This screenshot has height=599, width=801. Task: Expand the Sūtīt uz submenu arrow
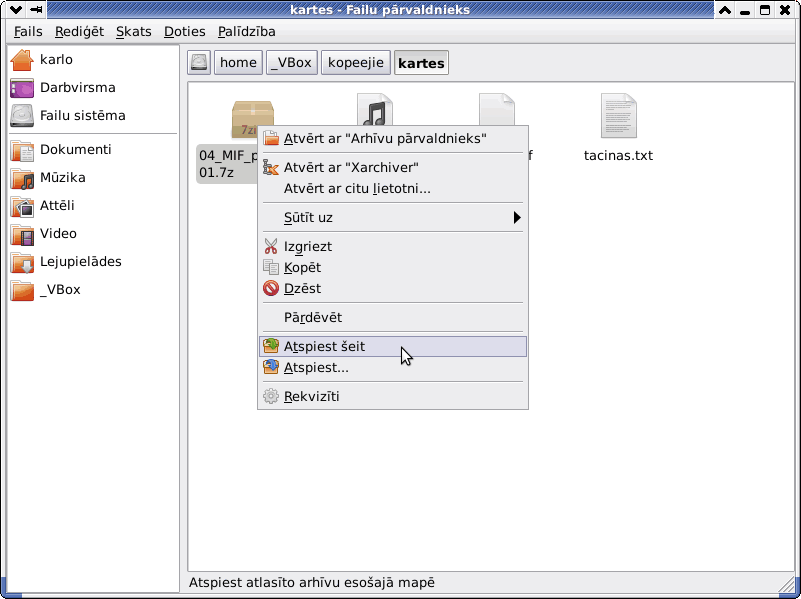(x=517, y=218)
